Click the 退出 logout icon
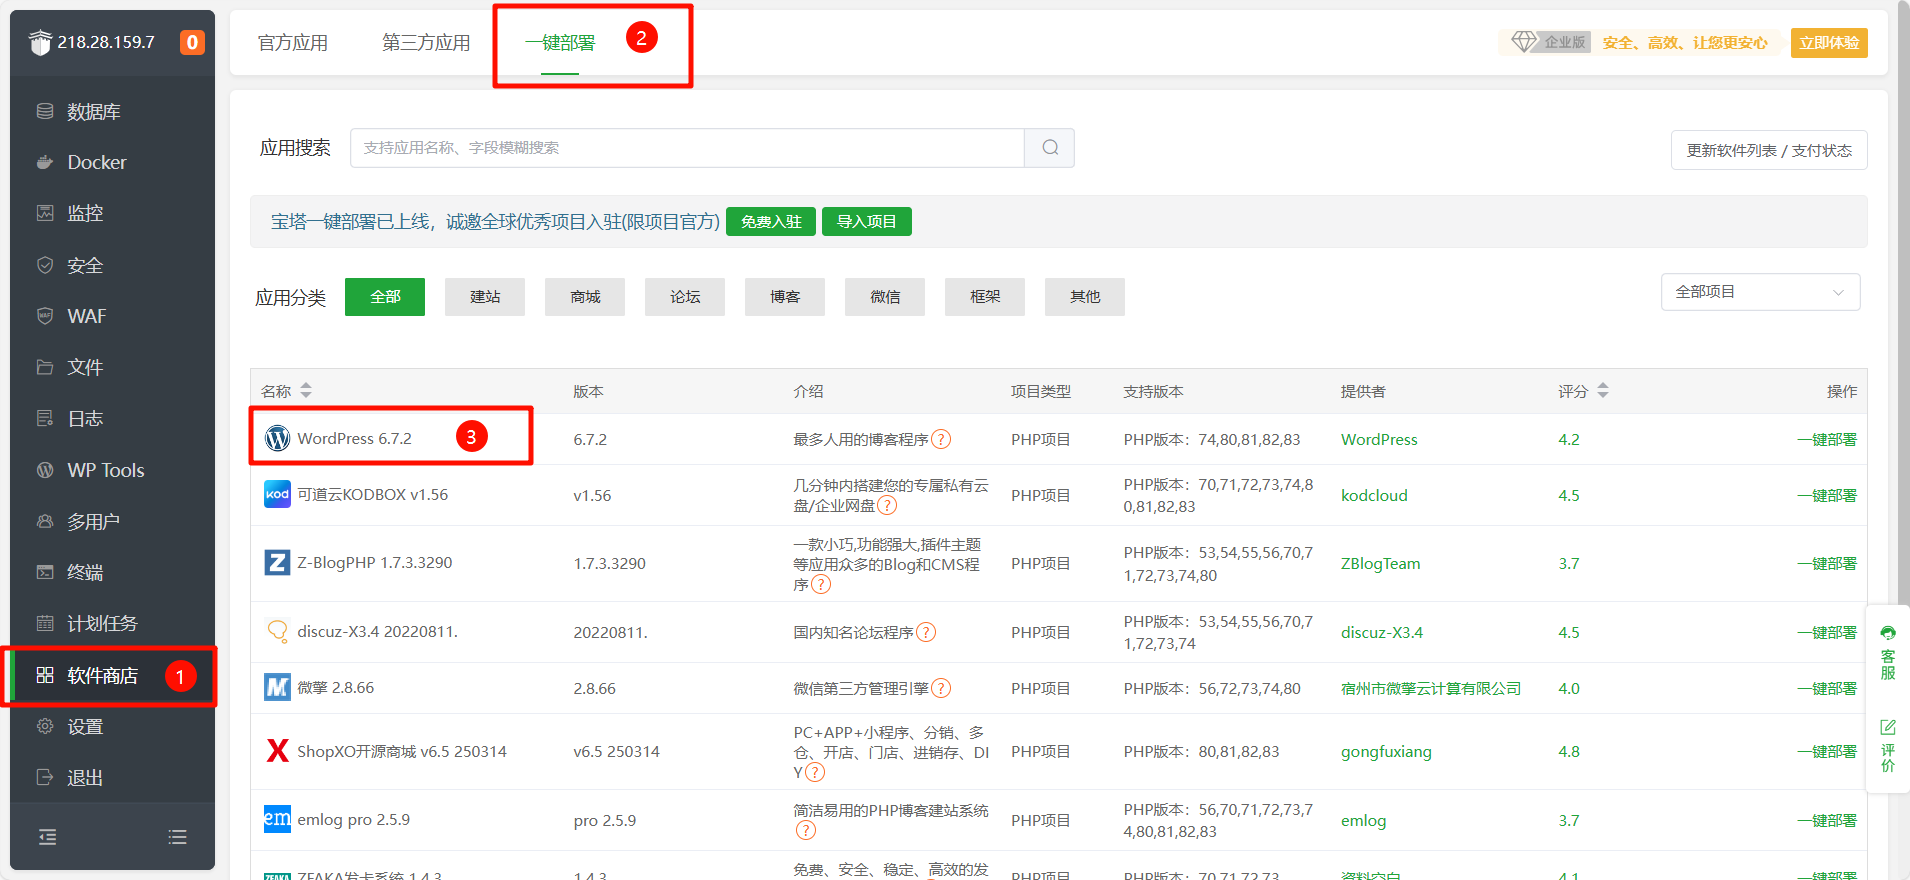Viewport: 1910px width, 880px height. 45,777
